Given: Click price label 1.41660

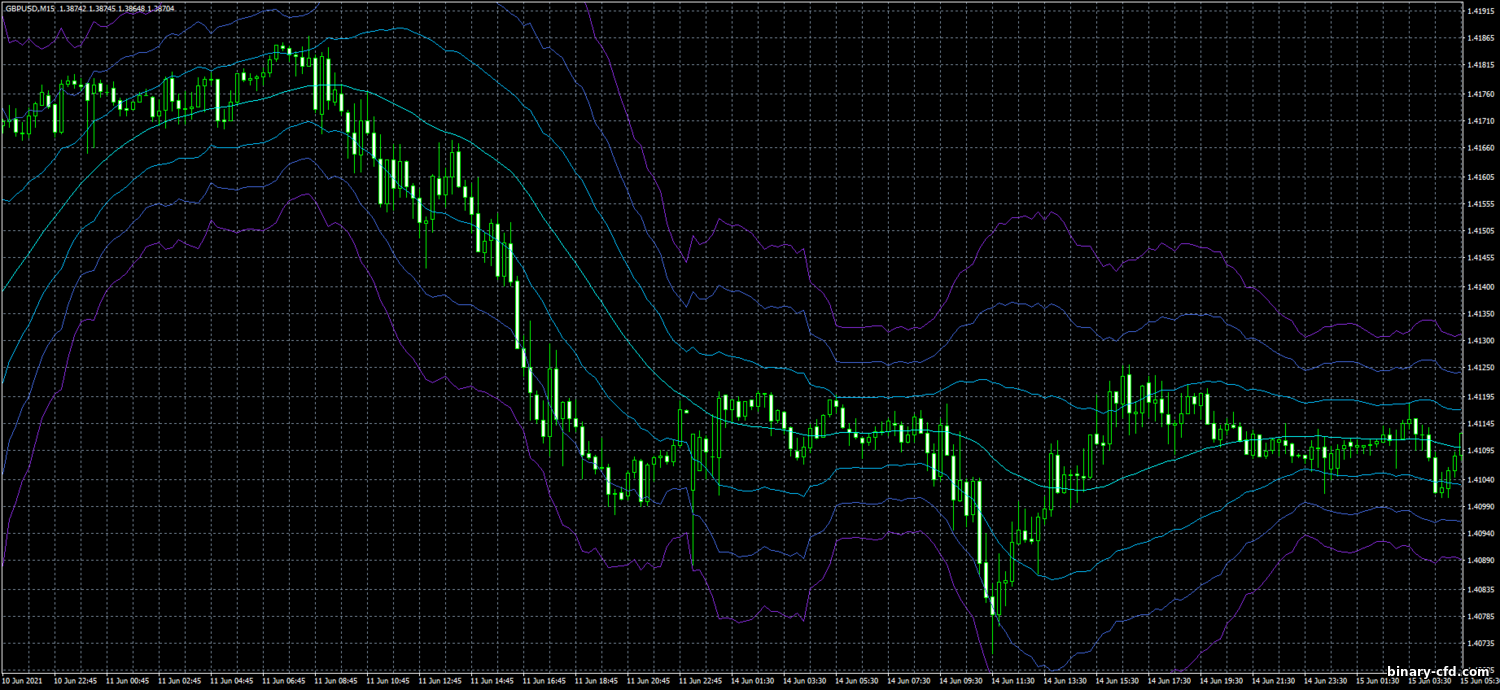Looking at the screenshot, I should [x=1481, y=148].
